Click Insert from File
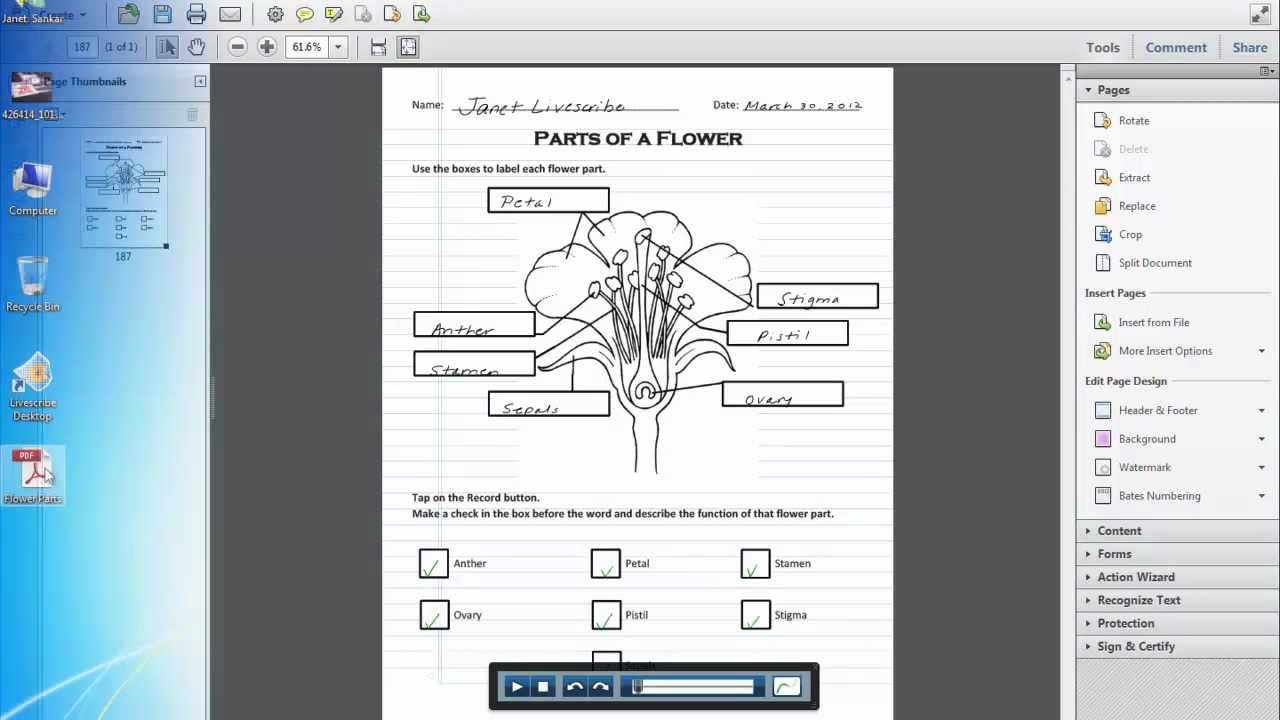Image resolution: width=1280 pixels, height=720 pixels. [x=1153, y=322]
